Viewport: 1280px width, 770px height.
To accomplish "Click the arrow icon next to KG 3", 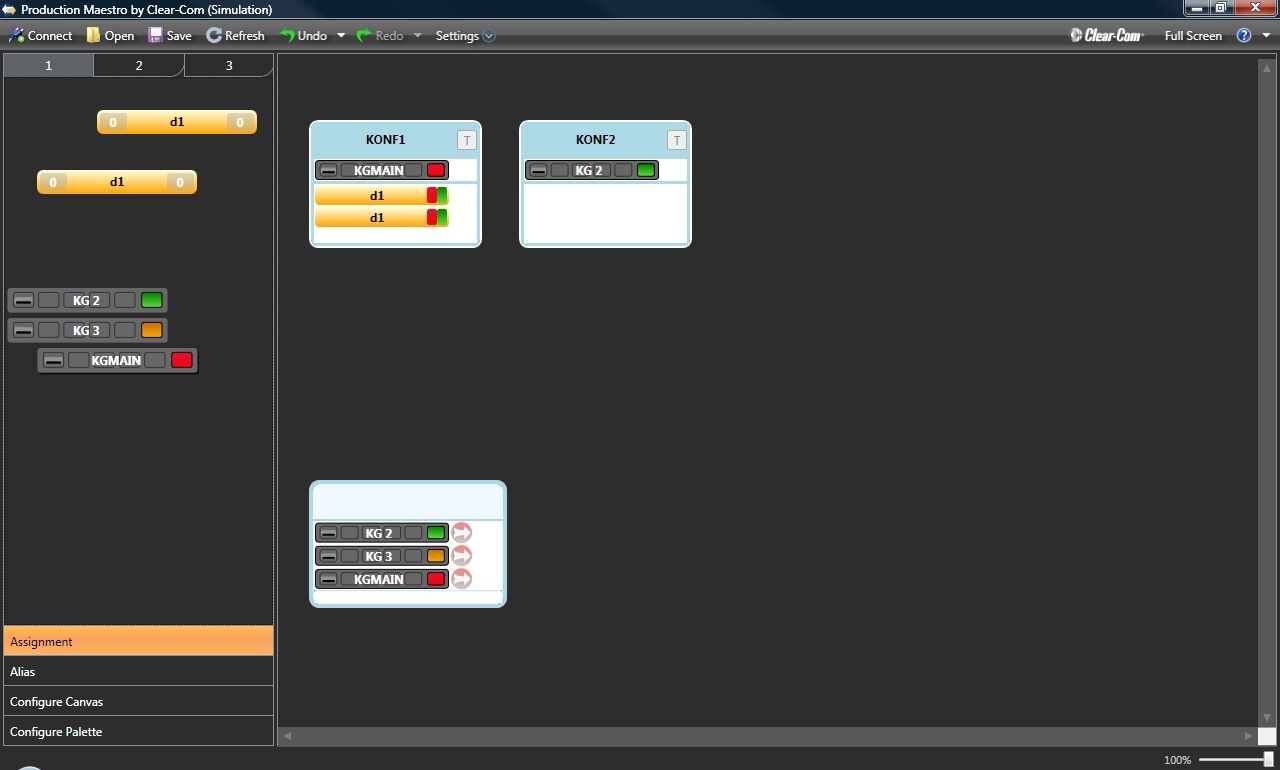I will point(461,556).
